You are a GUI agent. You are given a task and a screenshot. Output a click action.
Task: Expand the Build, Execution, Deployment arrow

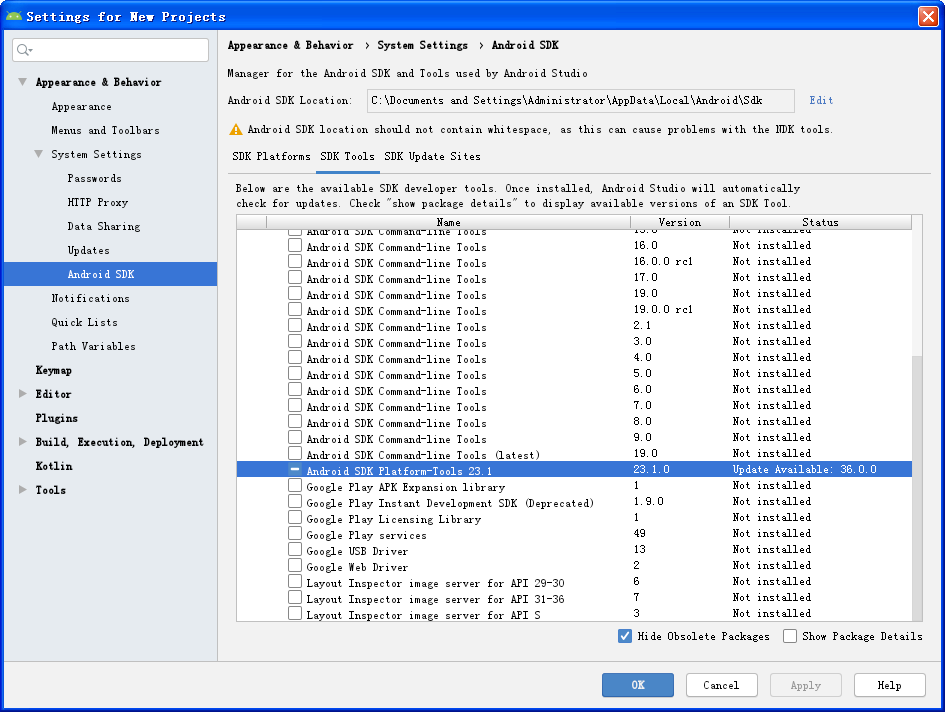[23, 442]
